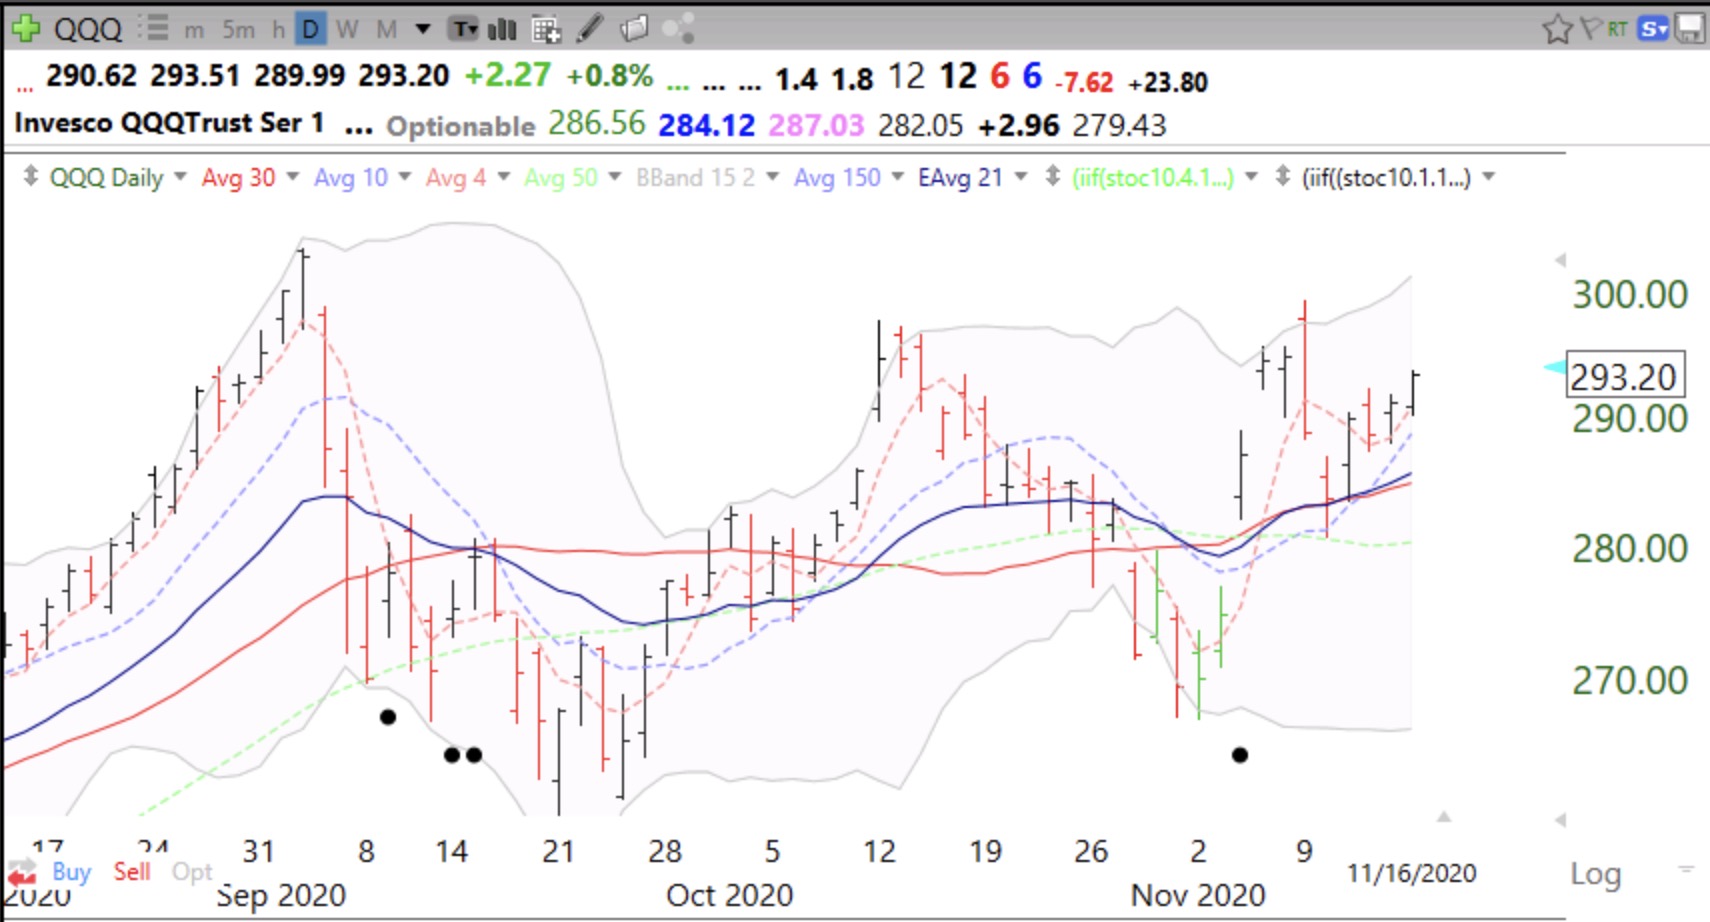Click the 293.20 current price label

(1625, 376)
